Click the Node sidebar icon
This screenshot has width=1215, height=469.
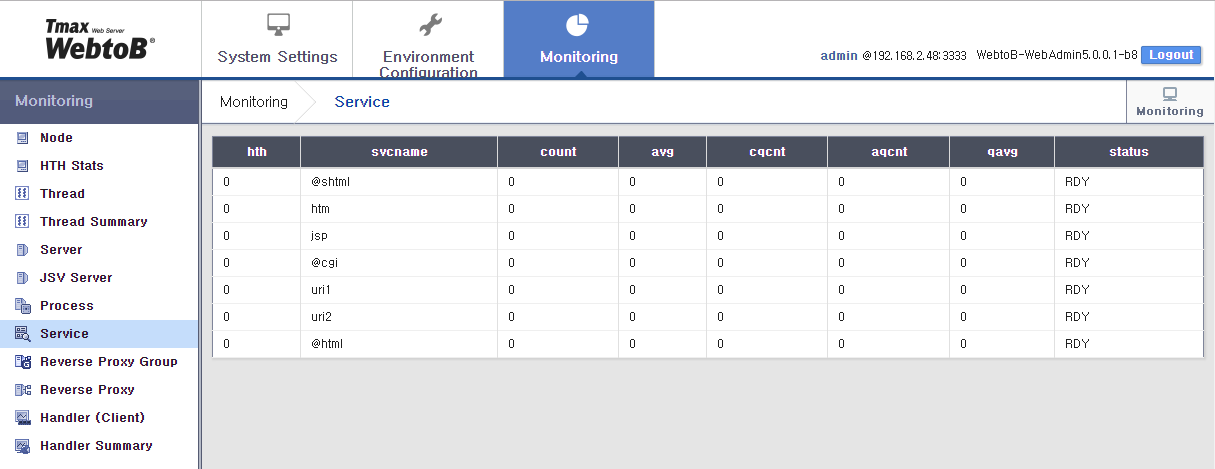(22, 138)
